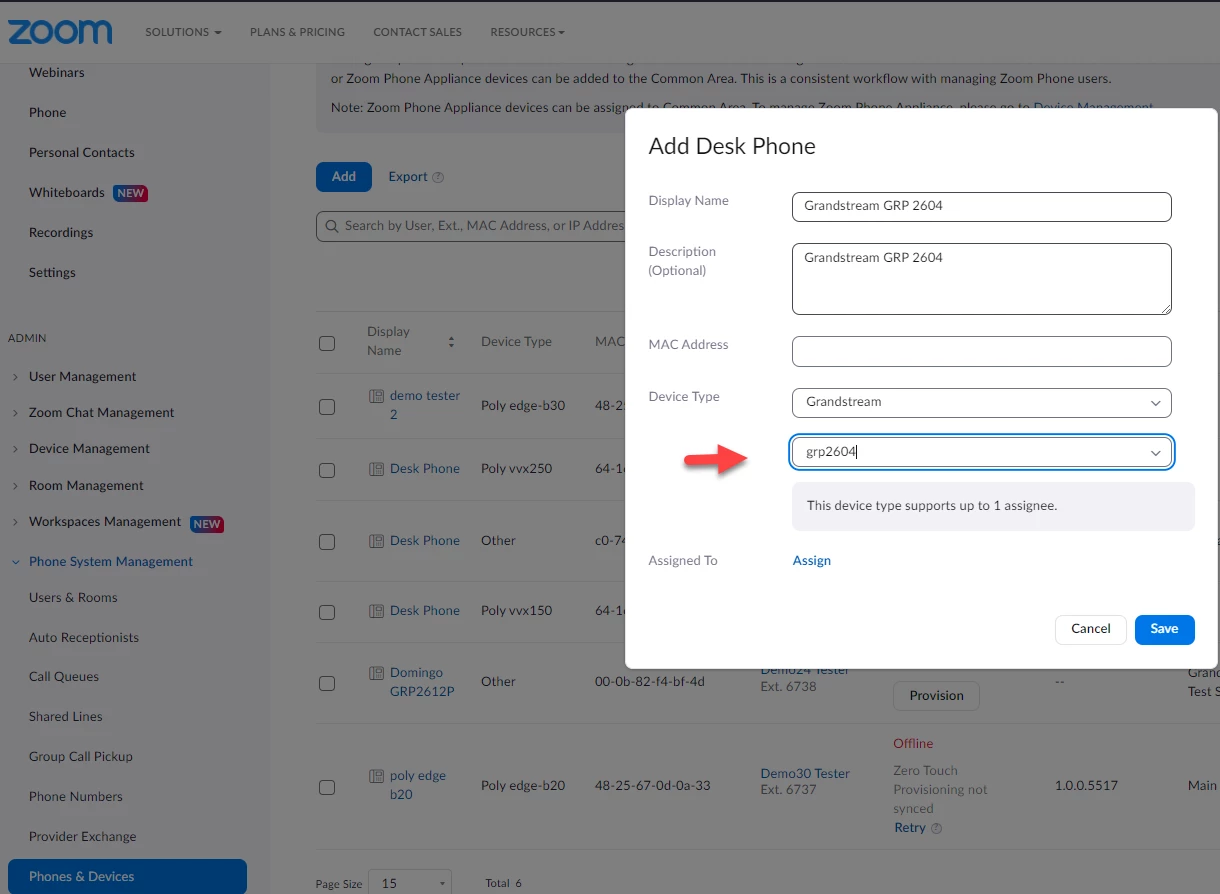Check the box for Poly vvx150 Desk Phone
The width and height of the screenshot is (1220, 894).
[x=327, y=612]
